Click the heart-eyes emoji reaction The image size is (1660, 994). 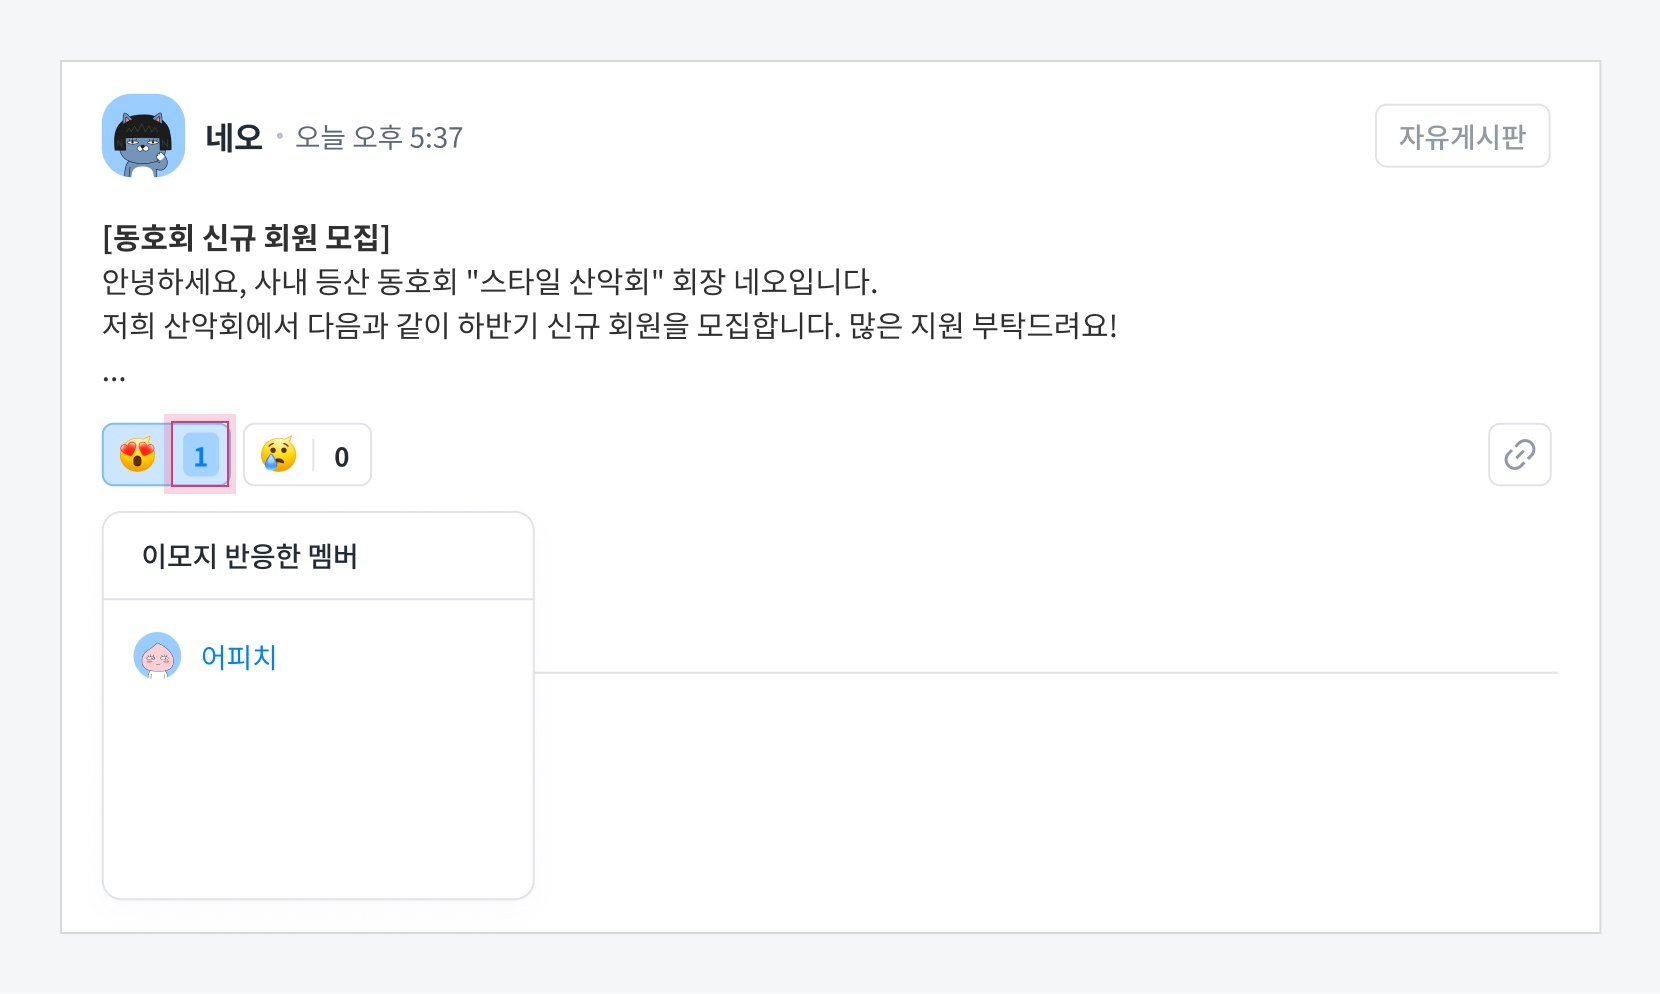[138, 455]
